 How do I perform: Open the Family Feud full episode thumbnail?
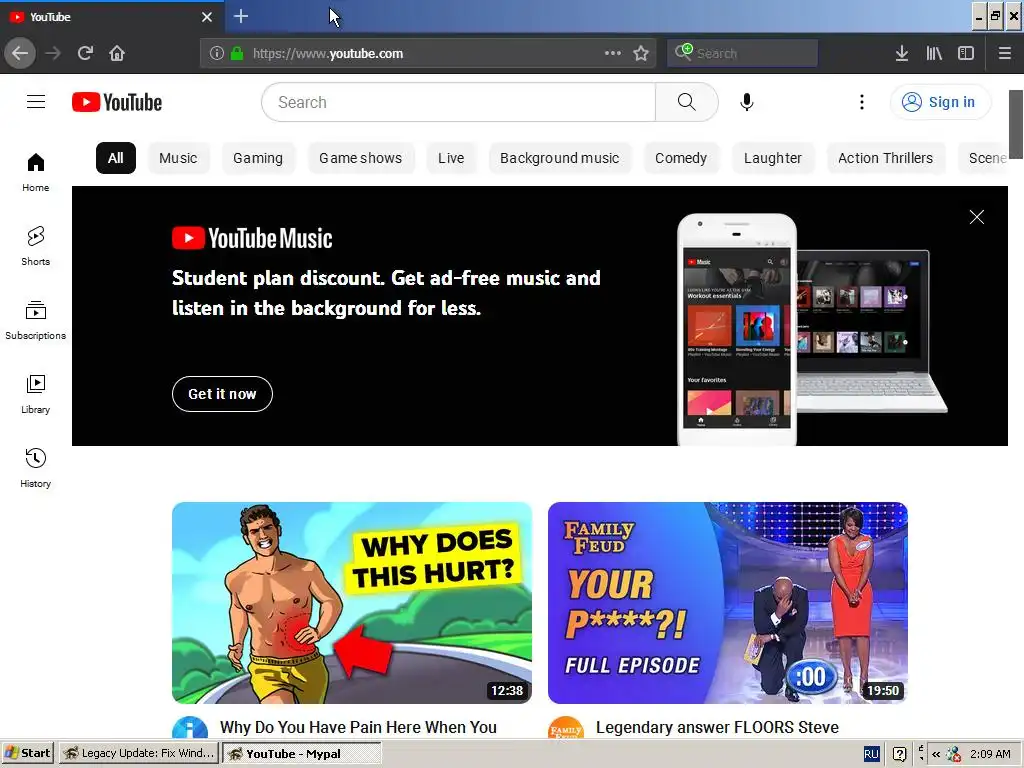(728, 603)
